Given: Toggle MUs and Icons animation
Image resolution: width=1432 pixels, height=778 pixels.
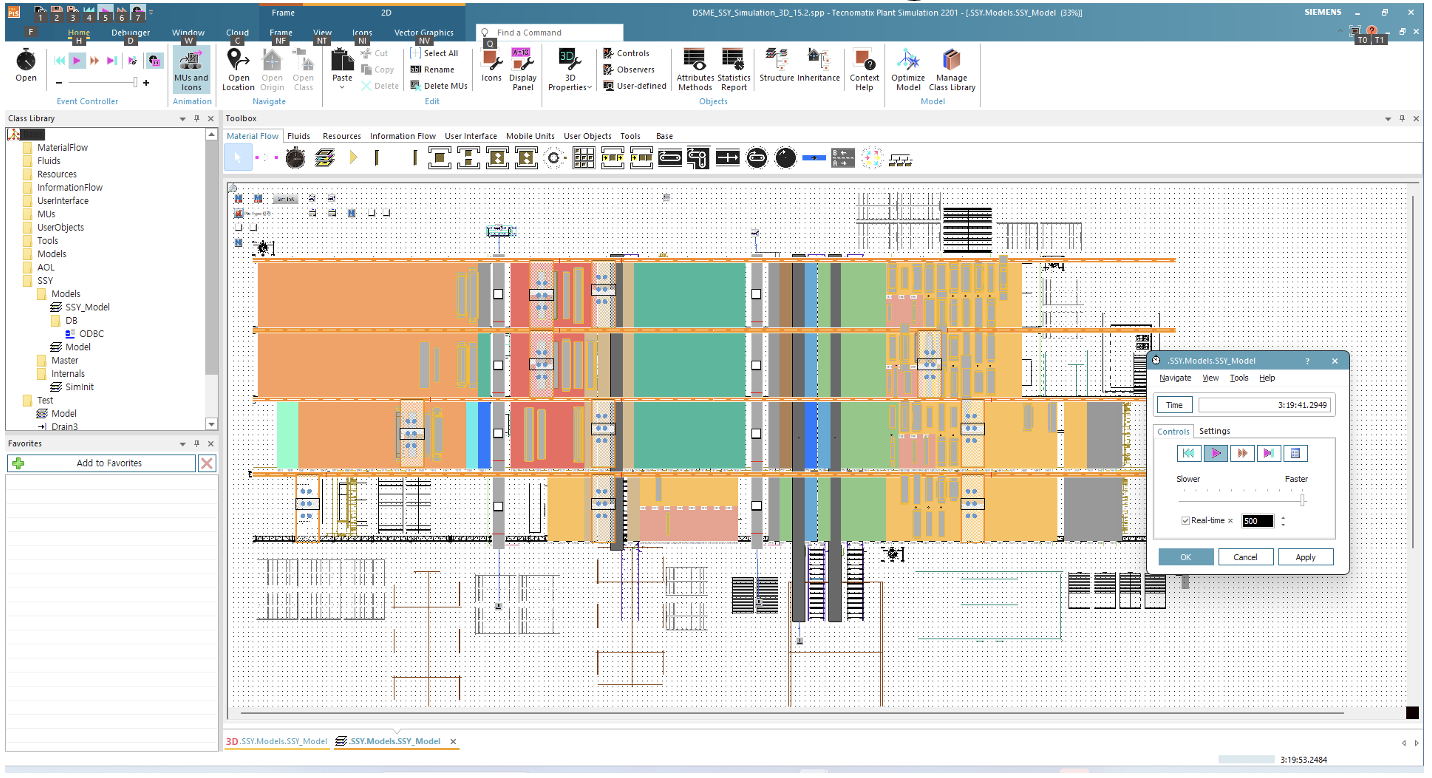Looking at the screenshot, I should [x=191, y=69].
